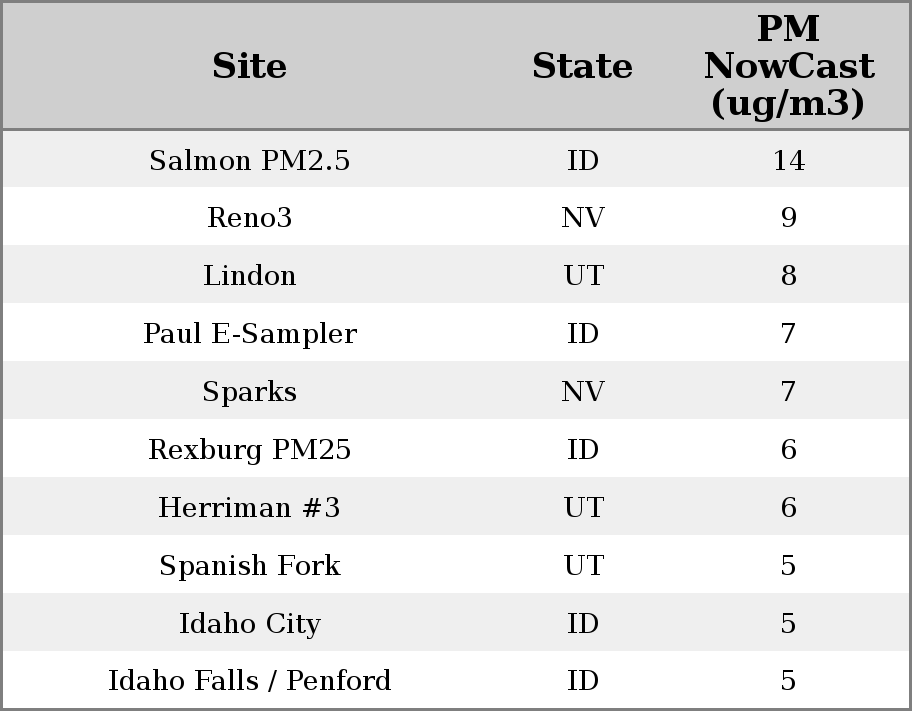912x711 pixels.
Task: Select the Reno3 site cell
Action: [250, 218]
